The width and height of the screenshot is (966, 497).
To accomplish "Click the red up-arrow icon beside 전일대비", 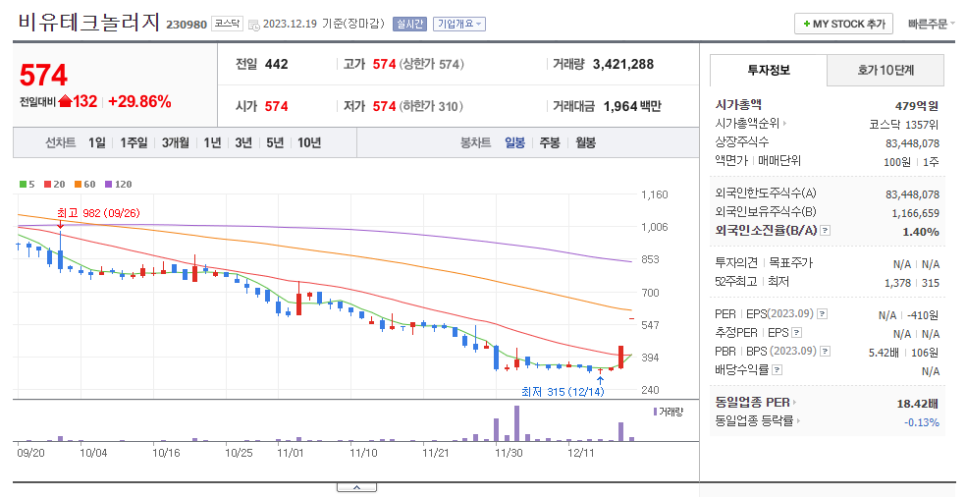I will coord(65,102).
